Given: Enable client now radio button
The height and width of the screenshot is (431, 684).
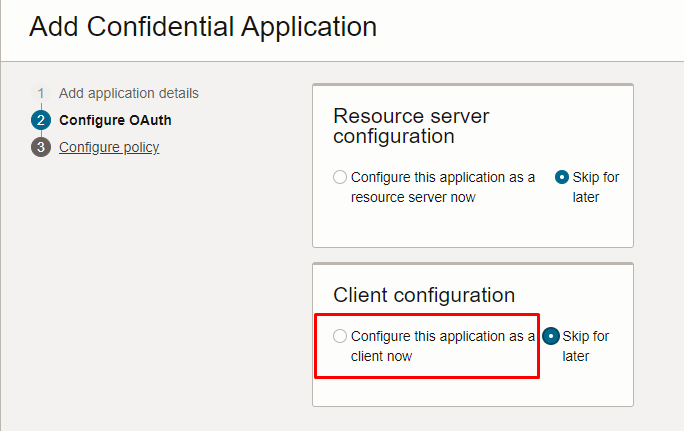Looking at the screenshot, I should [340, 336].
